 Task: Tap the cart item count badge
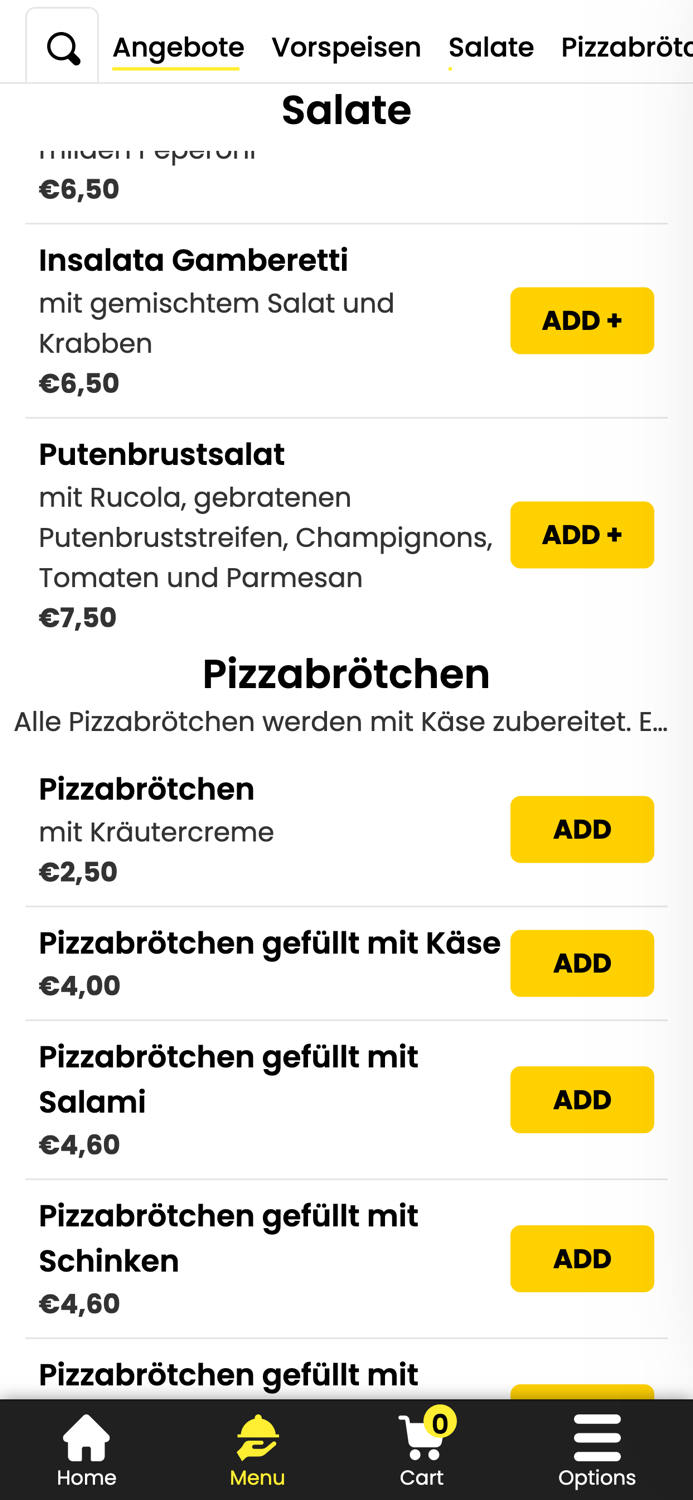pos(441,1418)
